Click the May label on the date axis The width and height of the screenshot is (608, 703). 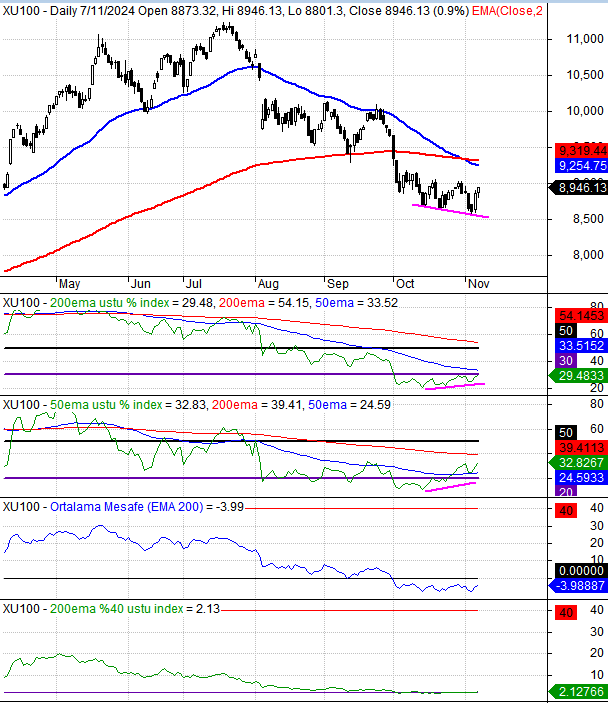click(x=69, y=284)
